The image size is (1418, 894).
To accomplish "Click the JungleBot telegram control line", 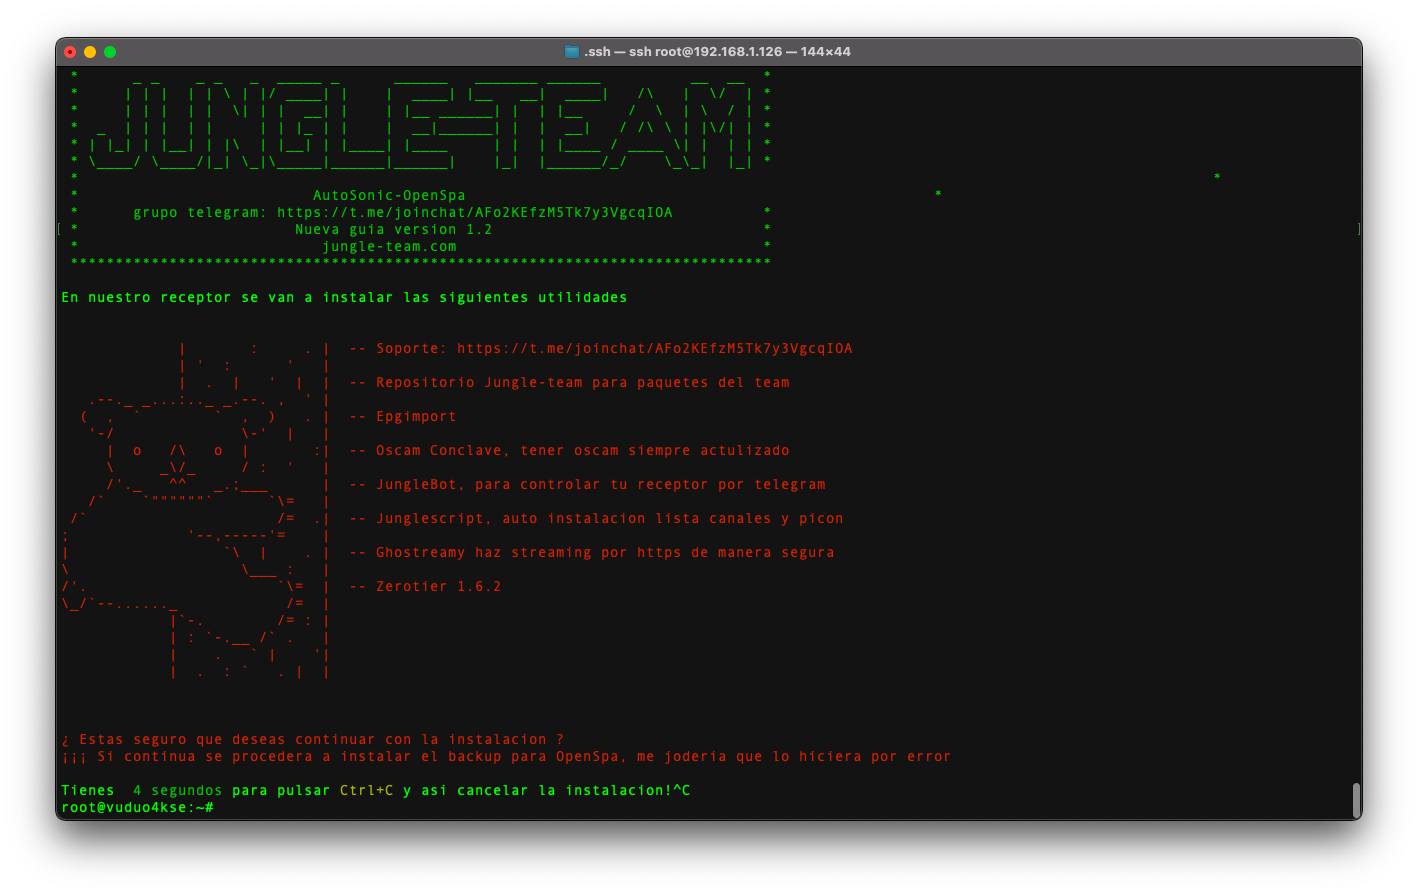I will 600,485.
